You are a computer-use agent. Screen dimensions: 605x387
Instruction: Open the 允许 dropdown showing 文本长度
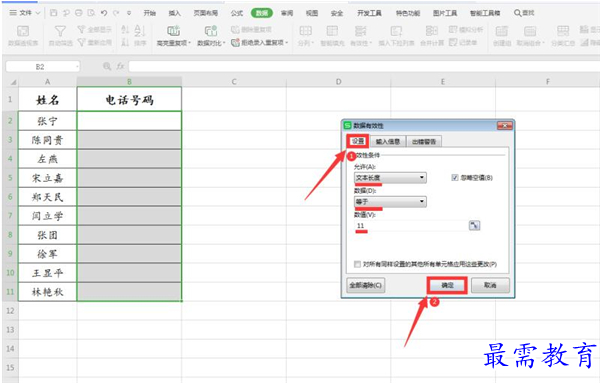[x=390, y=177]
